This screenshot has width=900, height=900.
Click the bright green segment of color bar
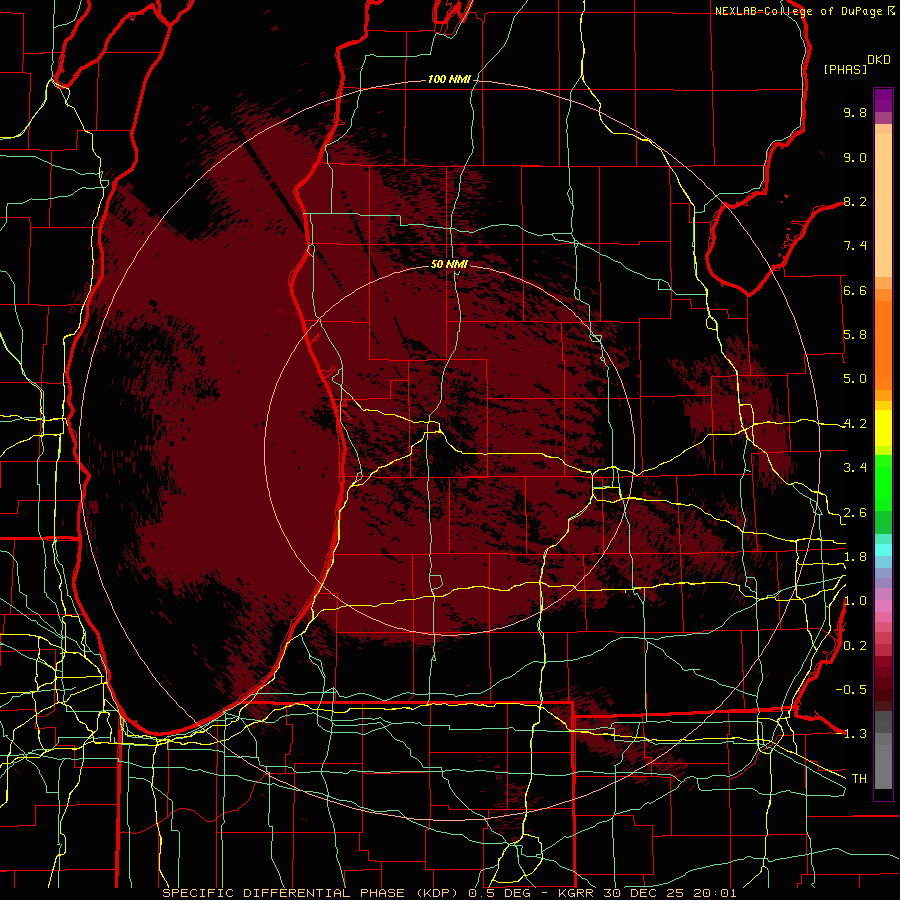point(883,485)
